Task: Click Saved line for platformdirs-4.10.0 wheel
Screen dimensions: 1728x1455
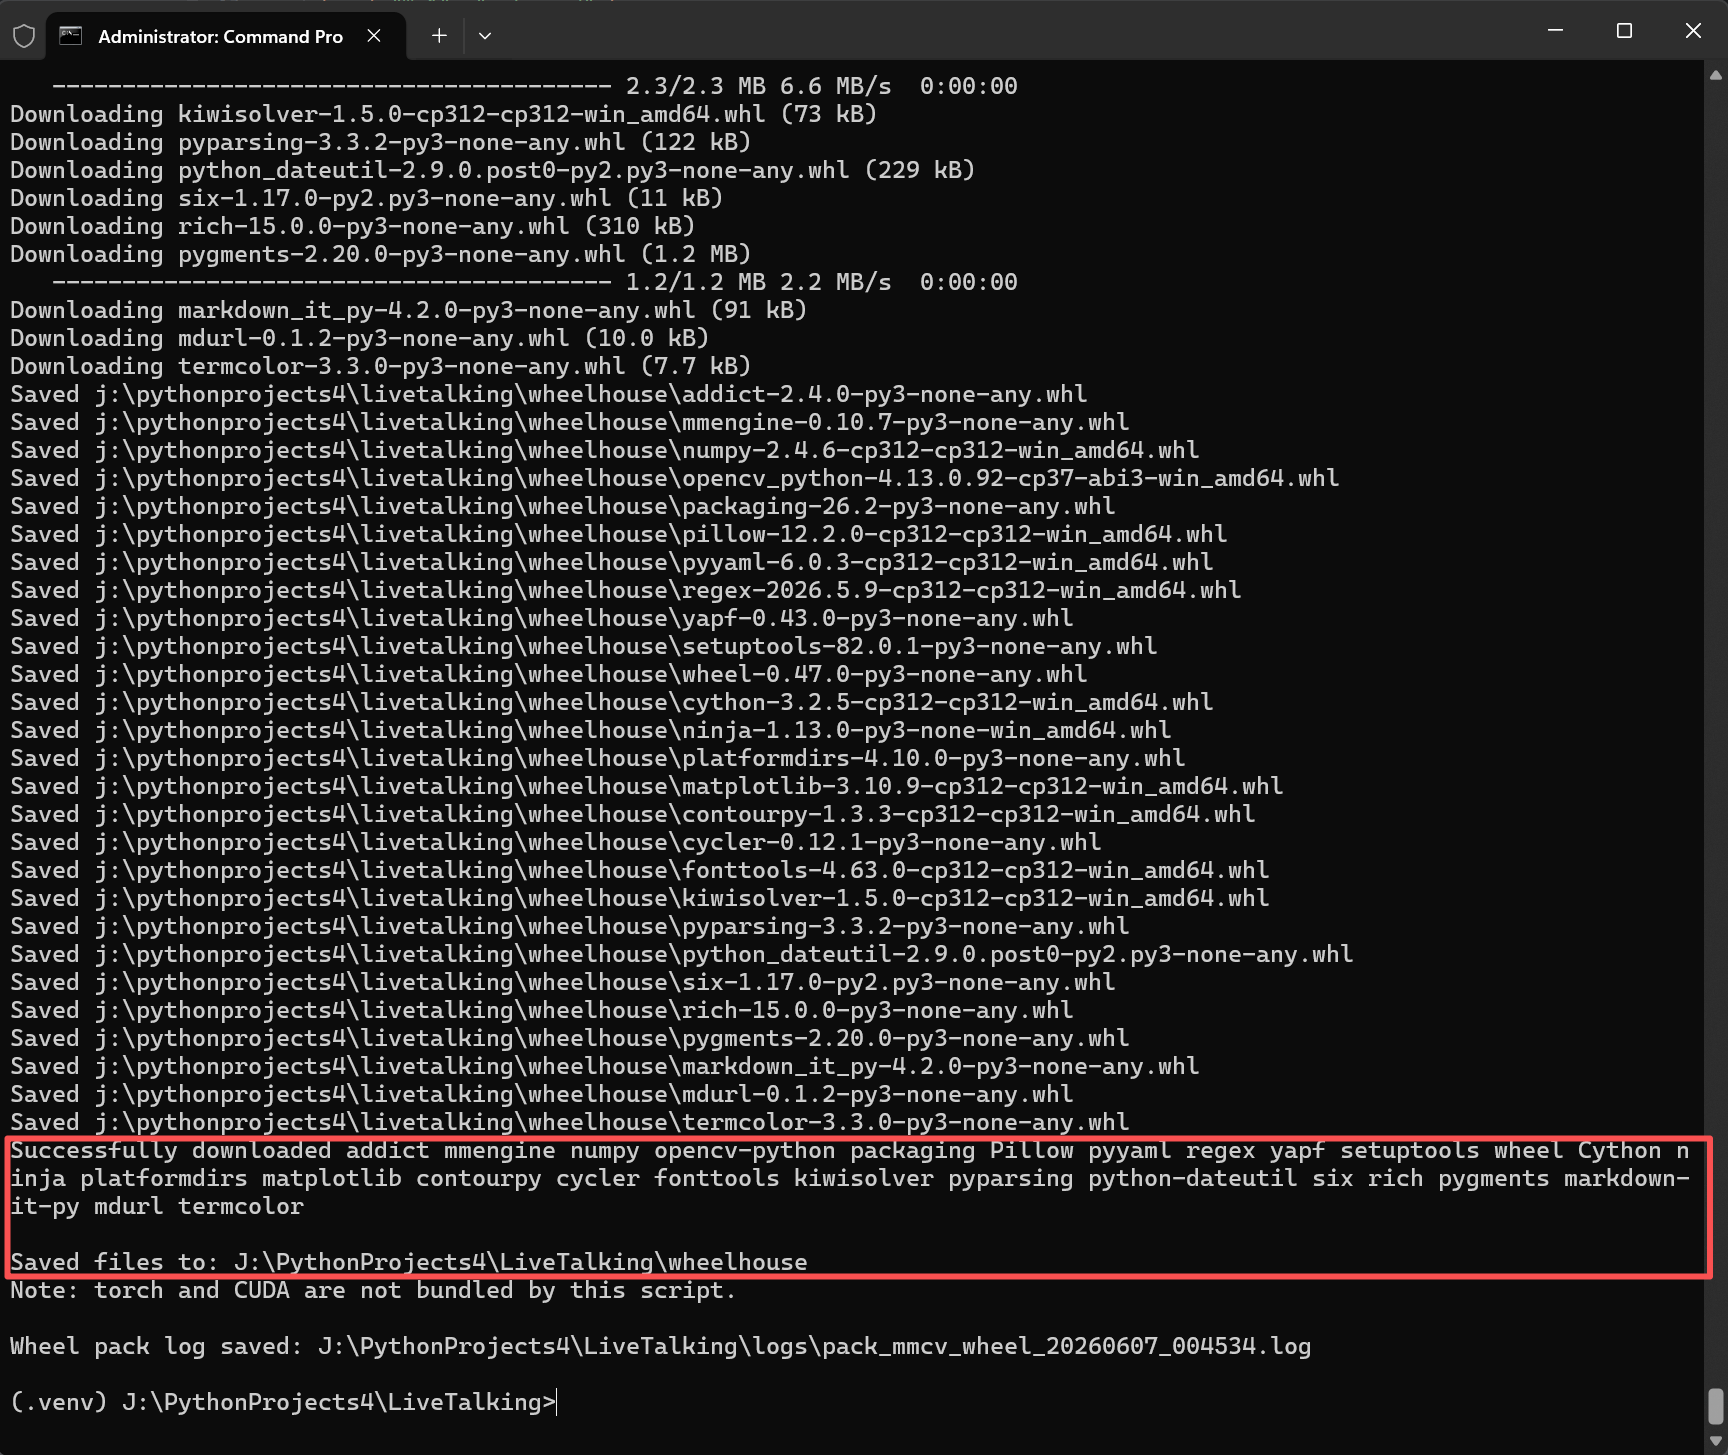Action: coord(597,758)
